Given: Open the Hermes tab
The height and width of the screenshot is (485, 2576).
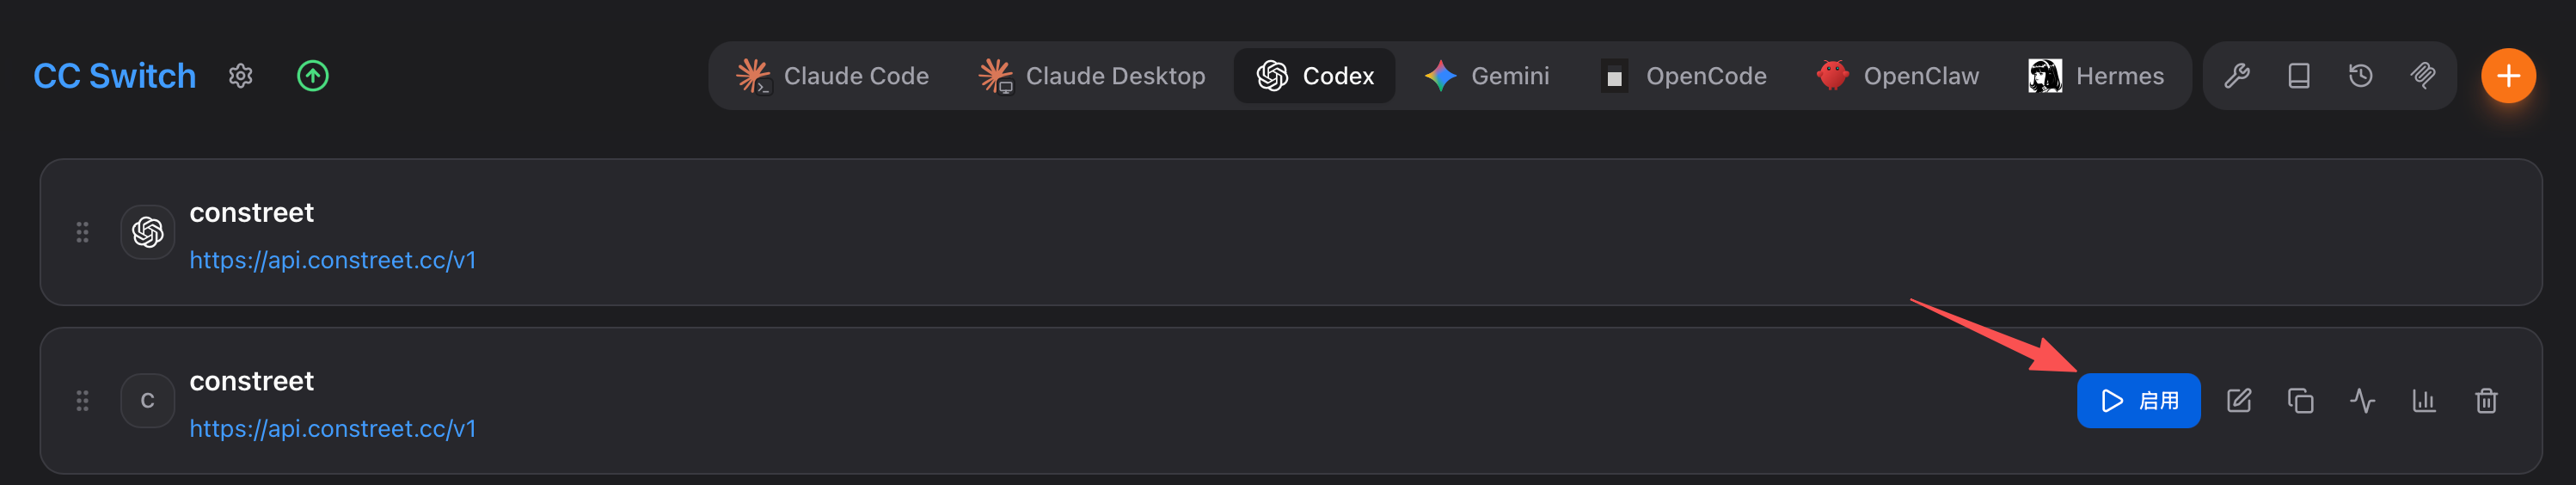Looking at the screenshot, I should (2096, 76).
